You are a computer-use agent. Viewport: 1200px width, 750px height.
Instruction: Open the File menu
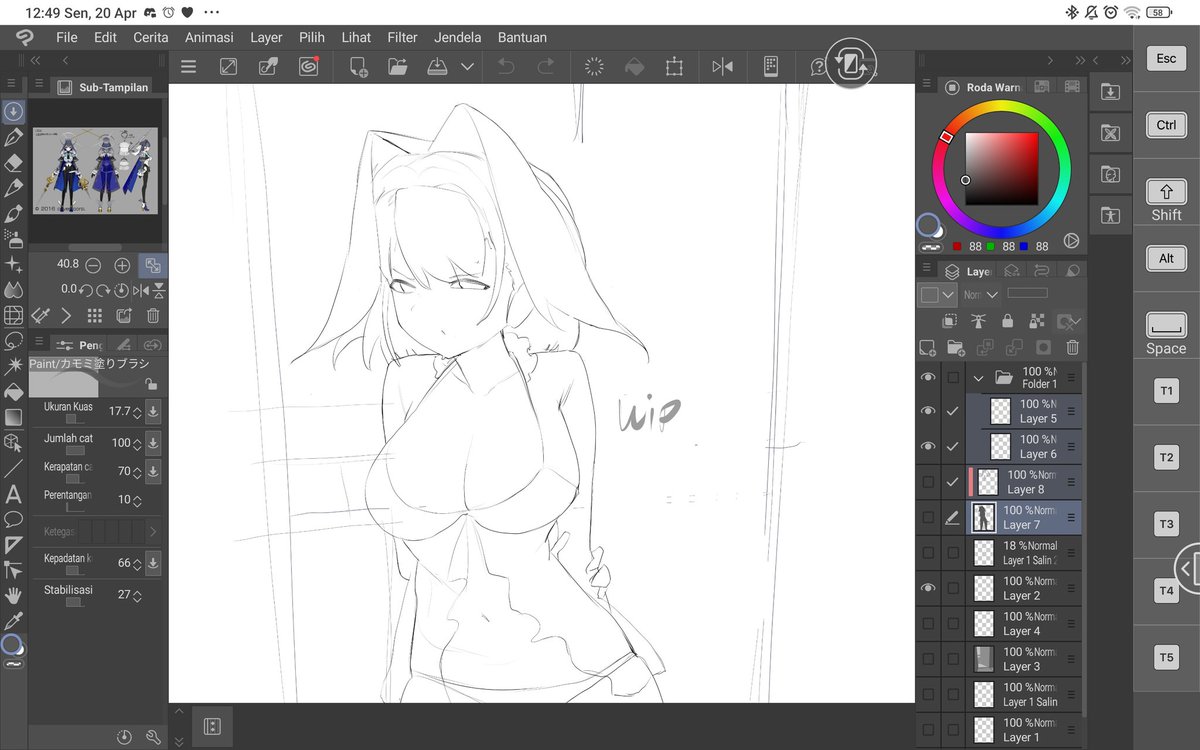pyautogui.click(x=67, y=38)
